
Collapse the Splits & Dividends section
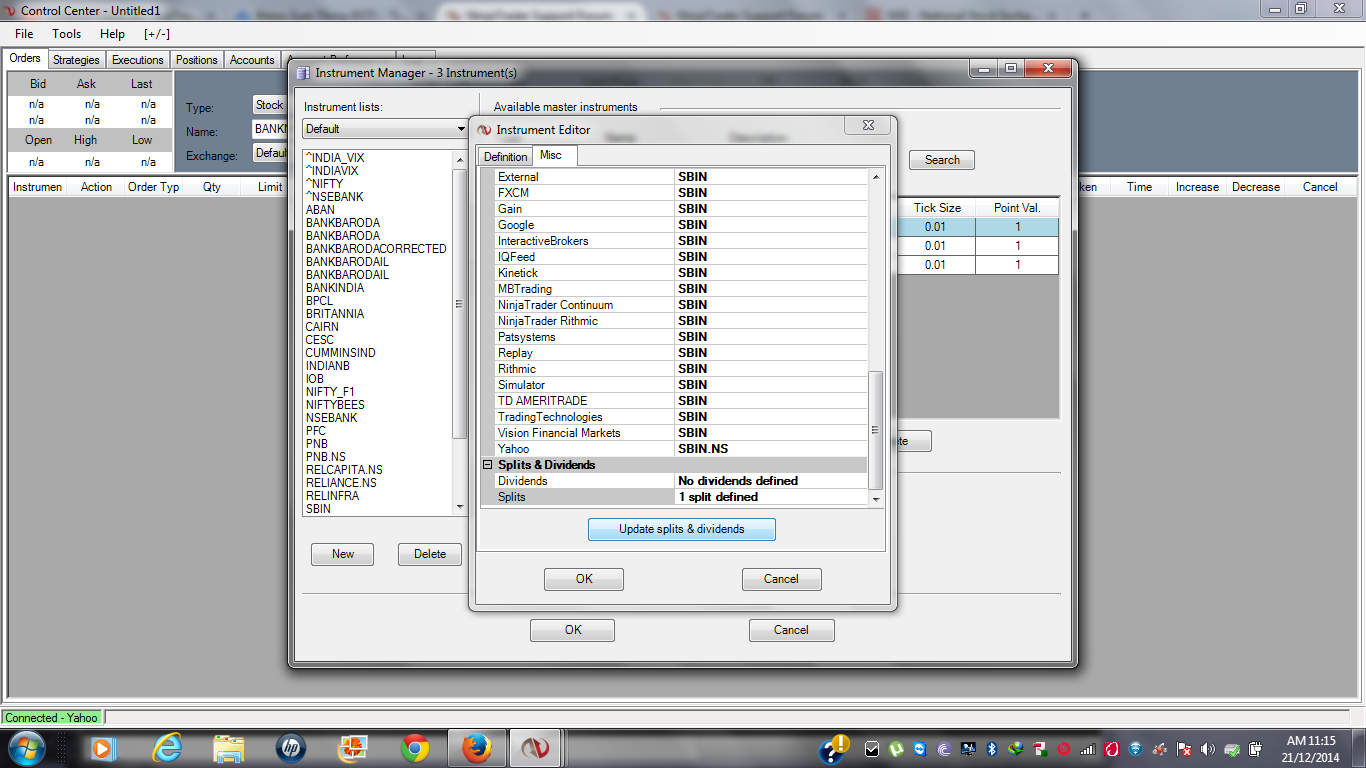[488, 465]
